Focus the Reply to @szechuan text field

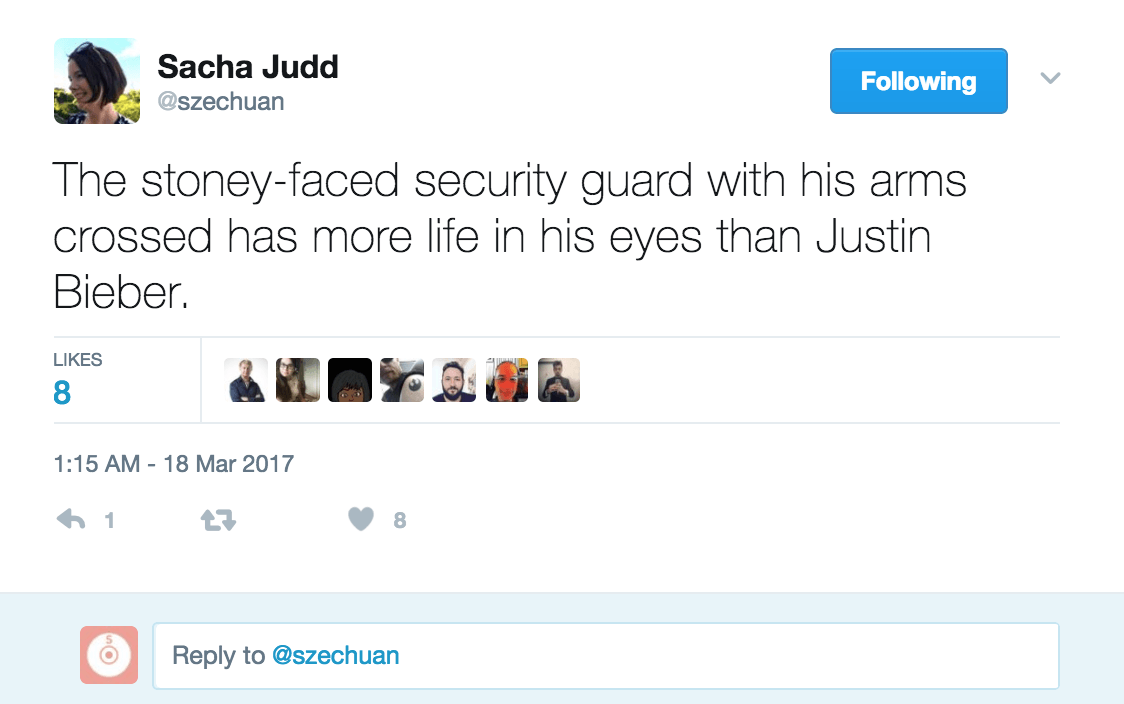(x=605, y=656)
